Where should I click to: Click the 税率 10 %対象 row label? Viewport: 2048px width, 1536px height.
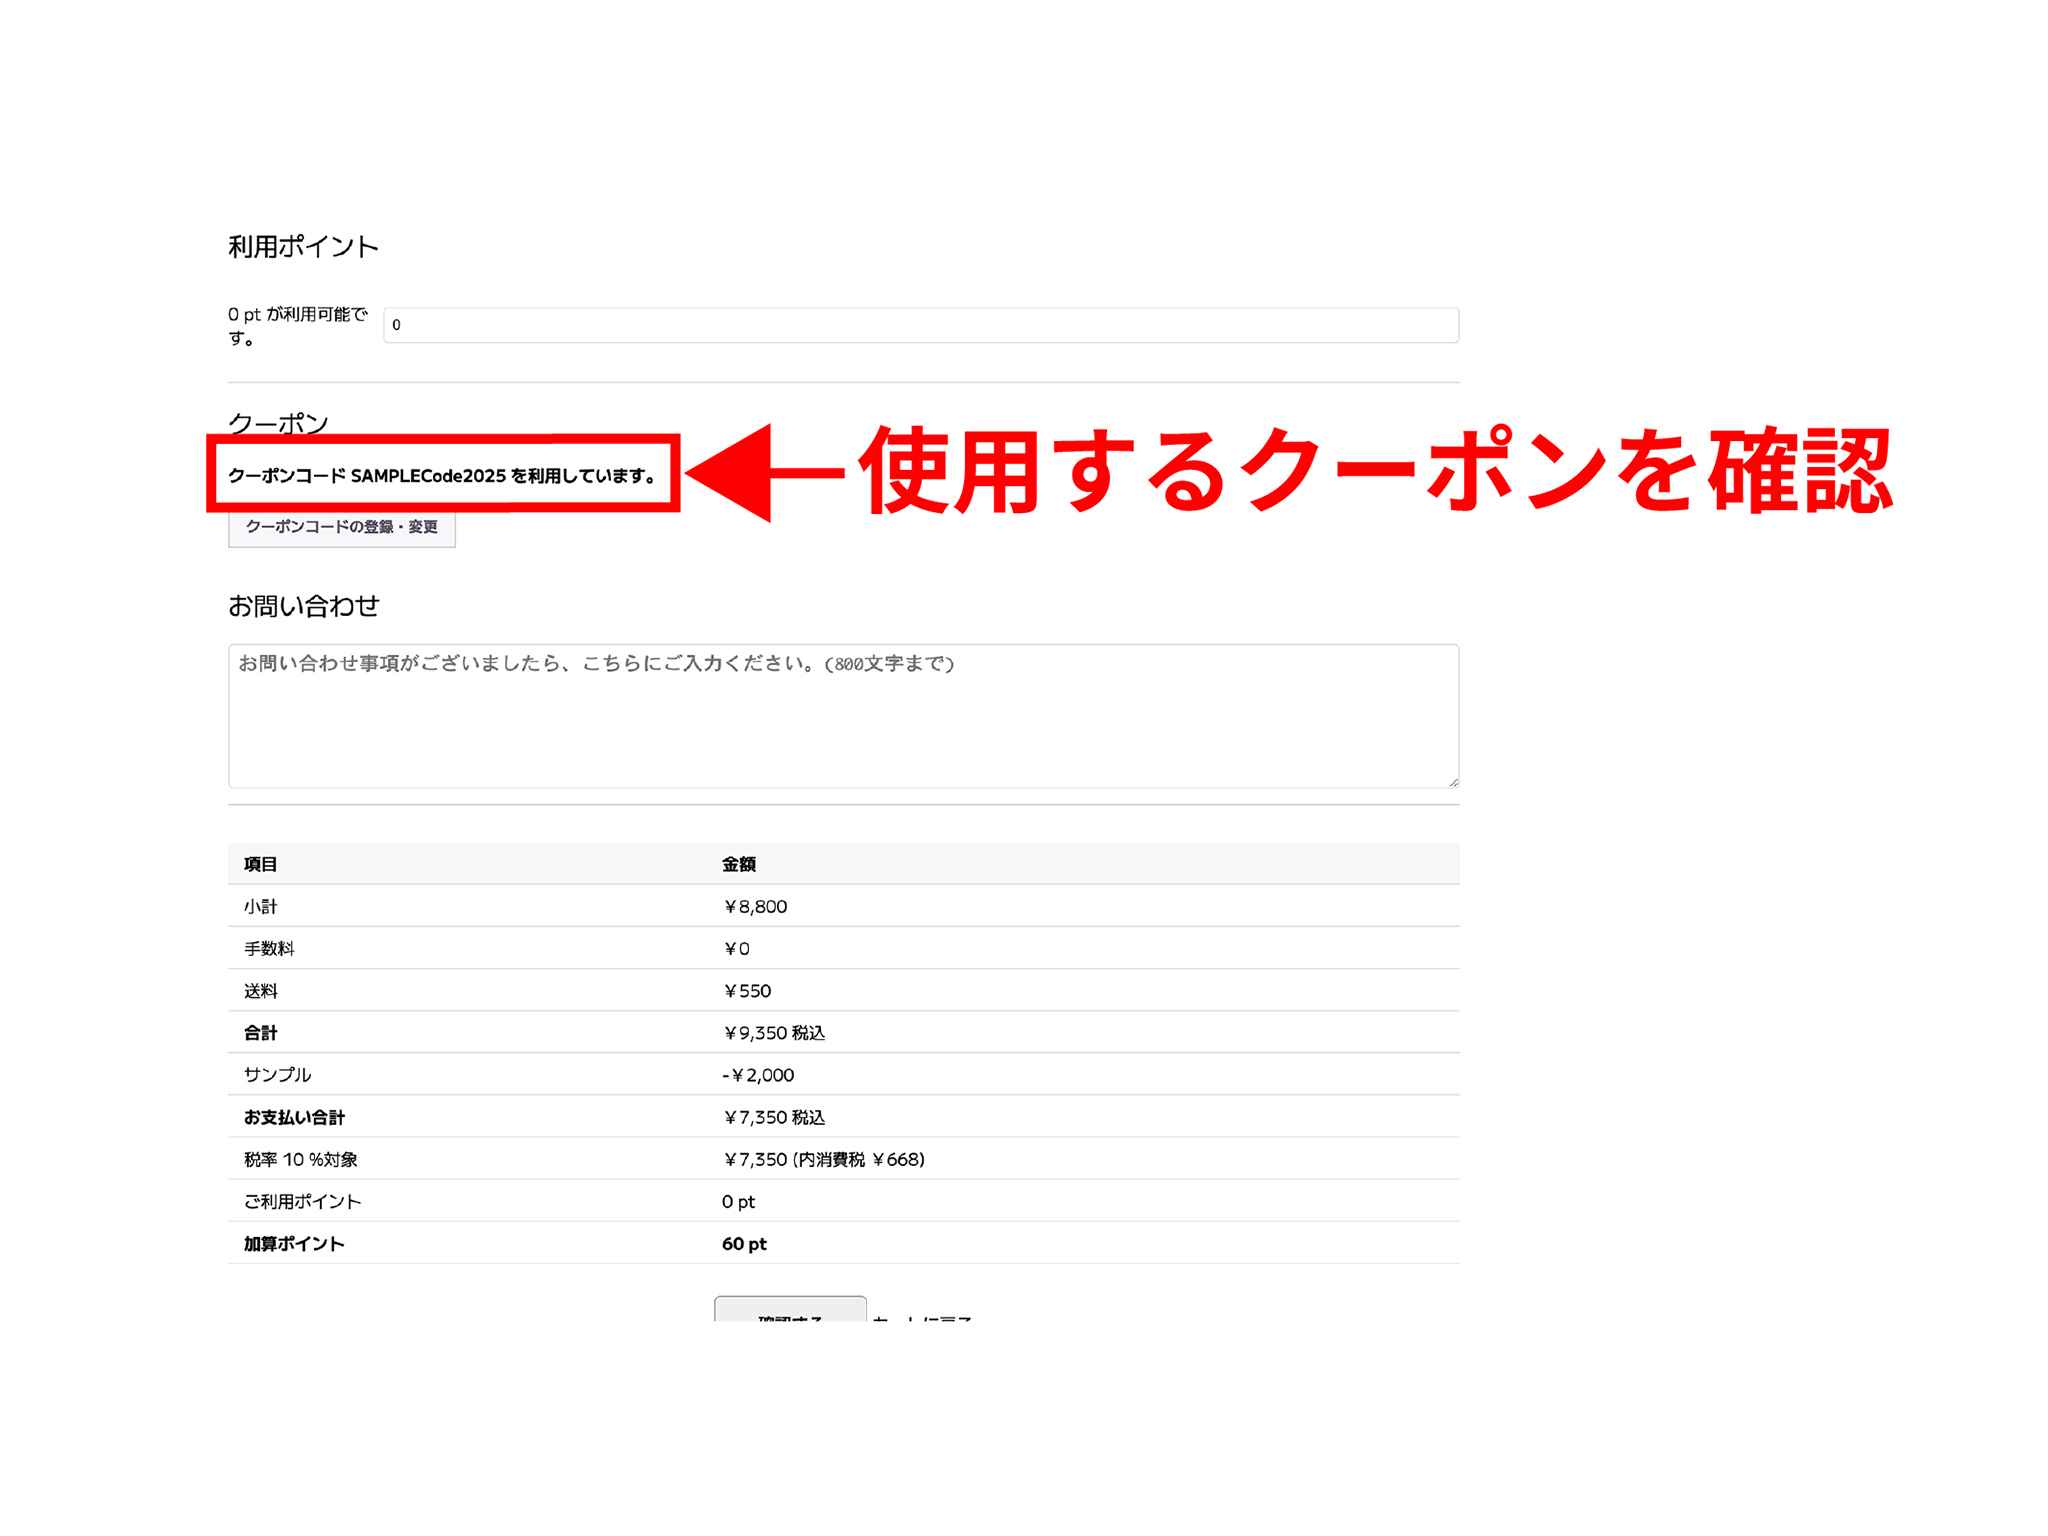(x=301, y=1160)
